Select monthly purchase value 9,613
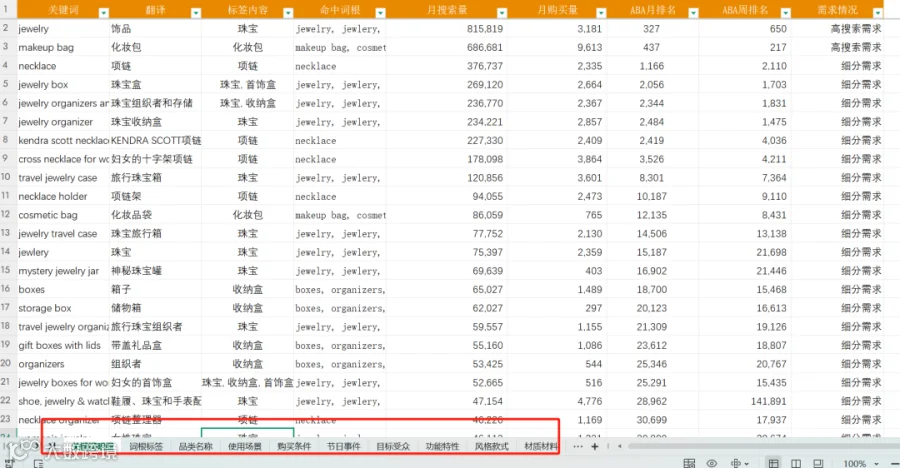Image resolution: width=900 pixels, height=468 pixels. [557, 47]
